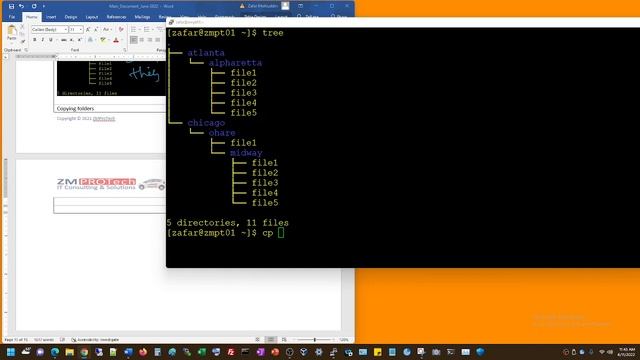Viewport: 640px width, 360px height.
Task: Click the terminal window title bar icon
Action: [171, 22]
